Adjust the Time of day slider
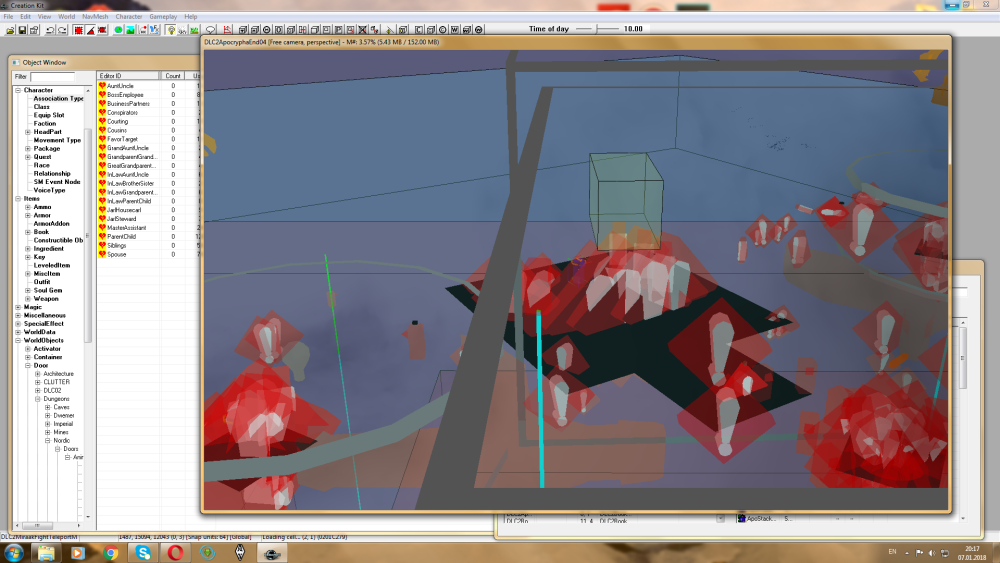Screen dimensions: 1000x563 pos(597,29)
